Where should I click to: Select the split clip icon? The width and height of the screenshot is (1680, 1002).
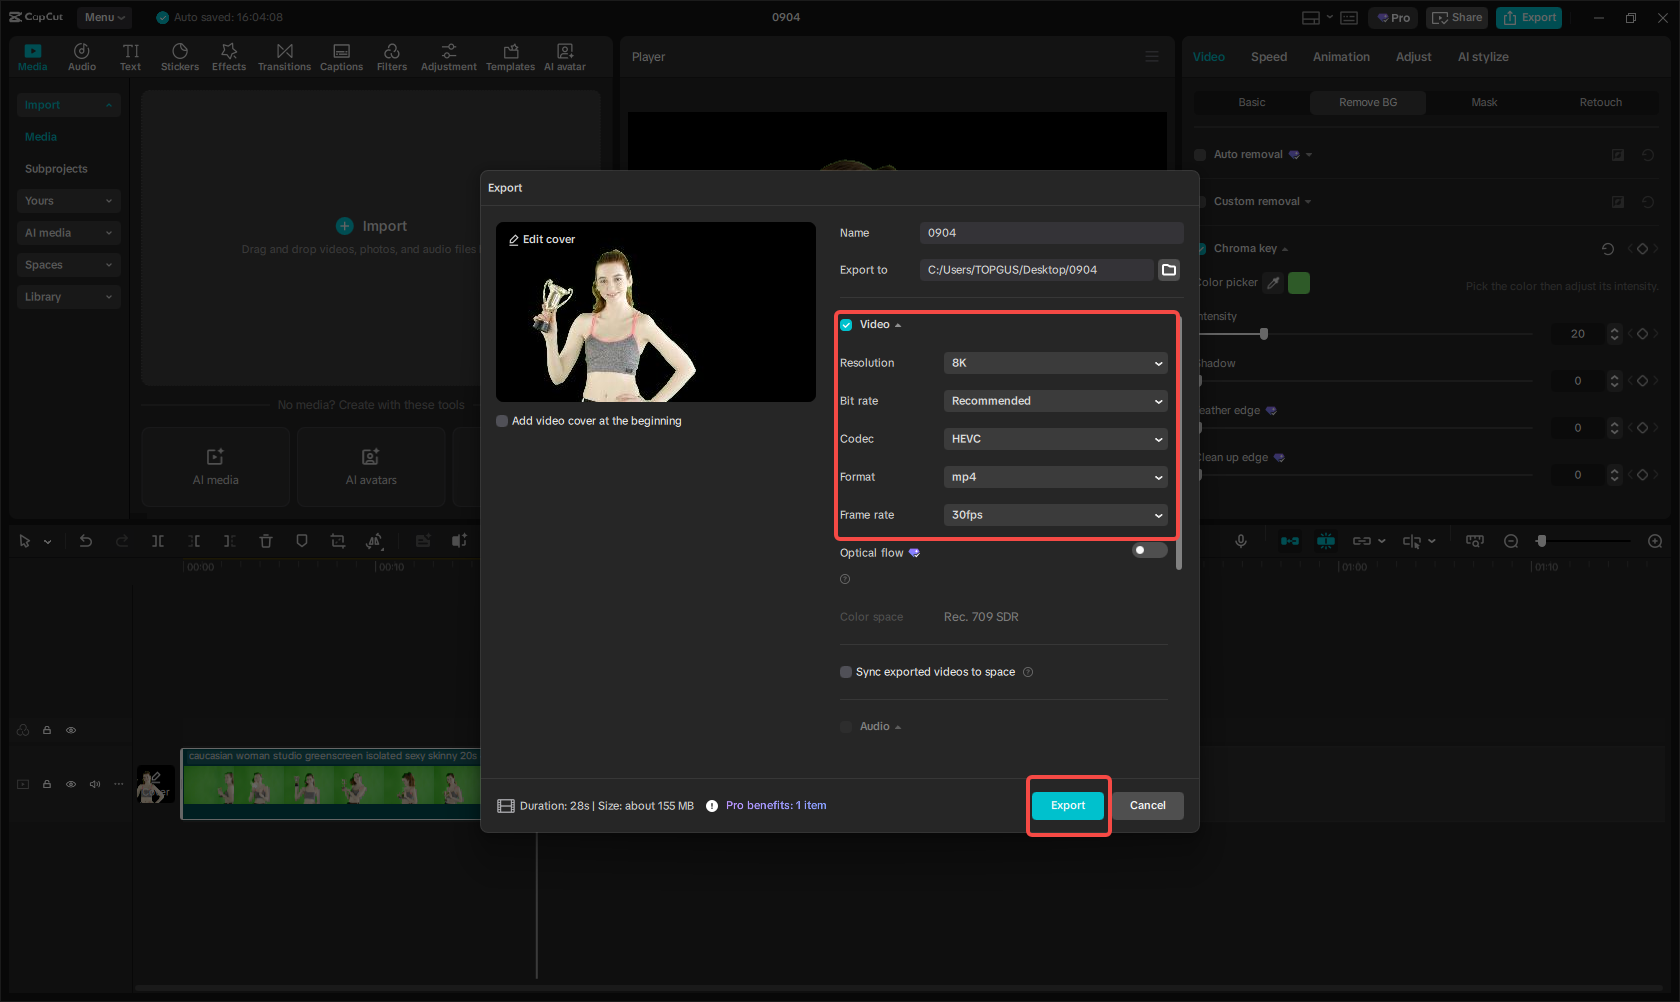click(158, 540)
